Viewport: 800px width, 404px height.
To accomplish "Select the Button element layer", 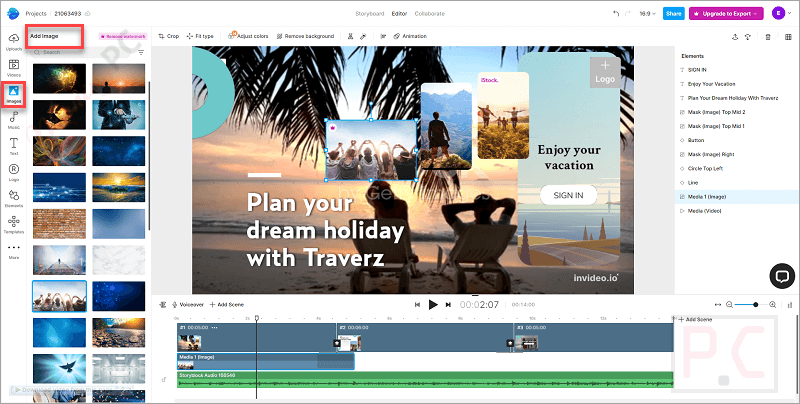I will 695,140.
